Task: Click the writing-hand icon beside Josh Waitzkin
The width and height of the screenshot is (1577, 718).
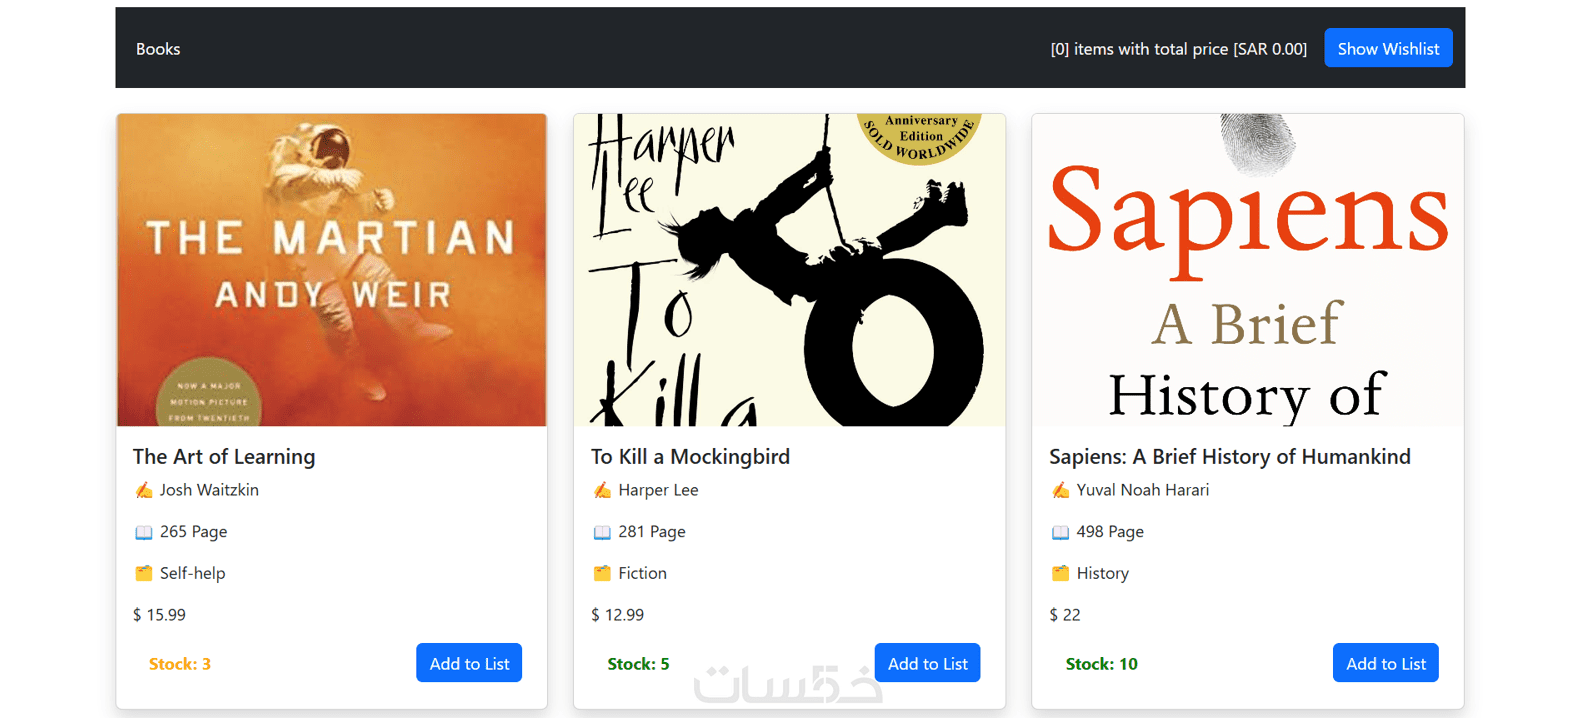Action: click(x=144, y=490)
